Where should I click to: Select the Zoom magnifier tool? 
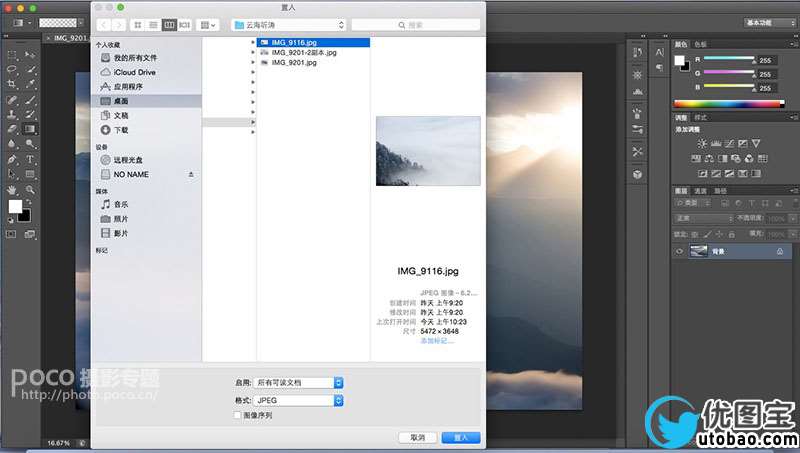click(30, 189)
